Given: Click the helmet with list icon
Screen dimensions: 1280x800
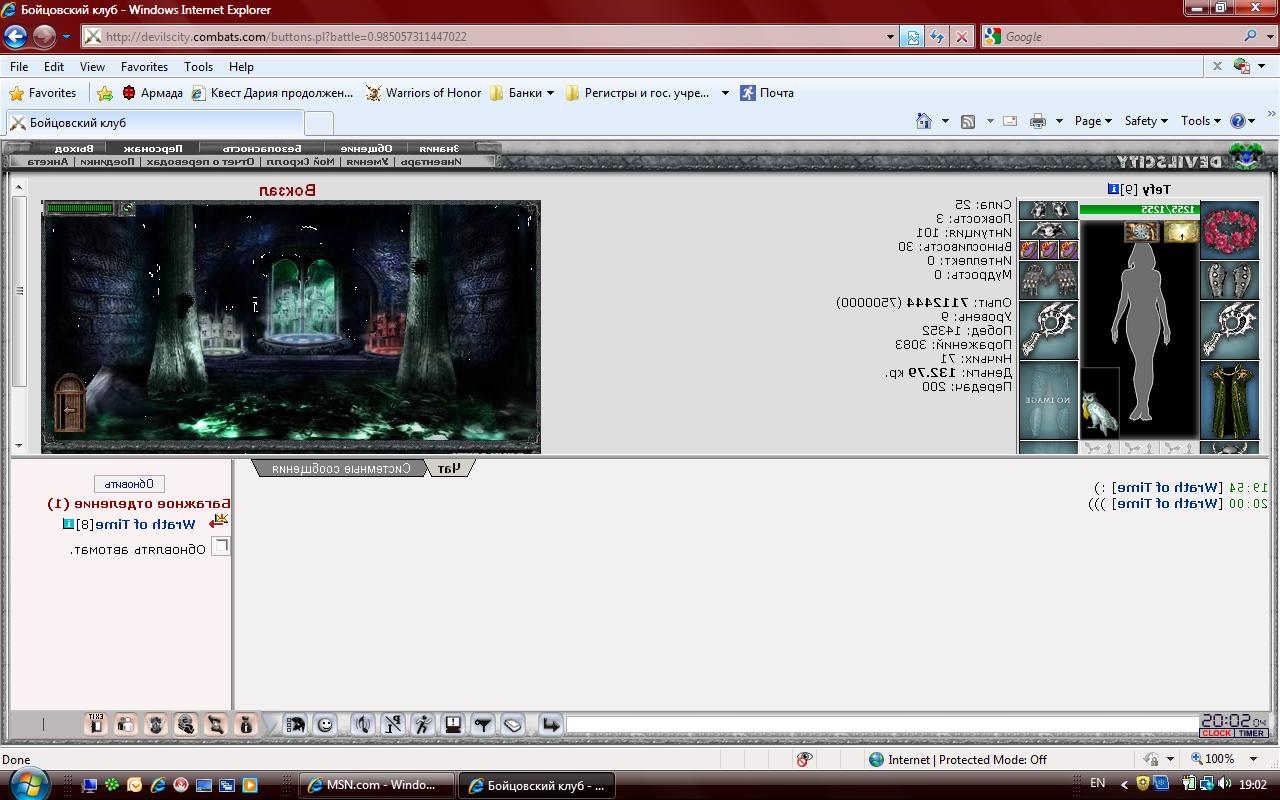Looking at the screenshot, I should click(x=295, y=724).
